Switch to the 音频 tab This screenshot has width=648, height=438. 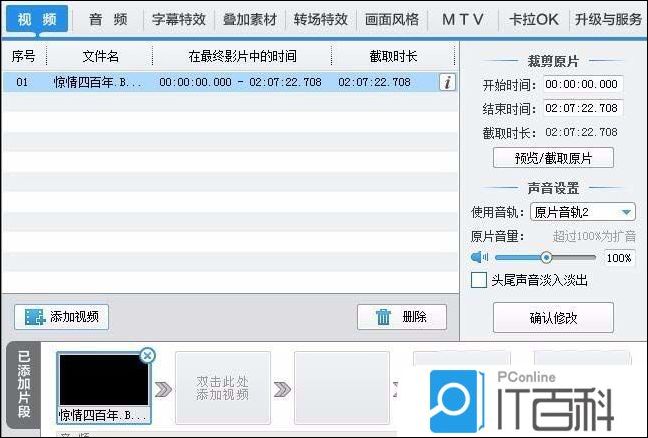(x=108, y=19)
